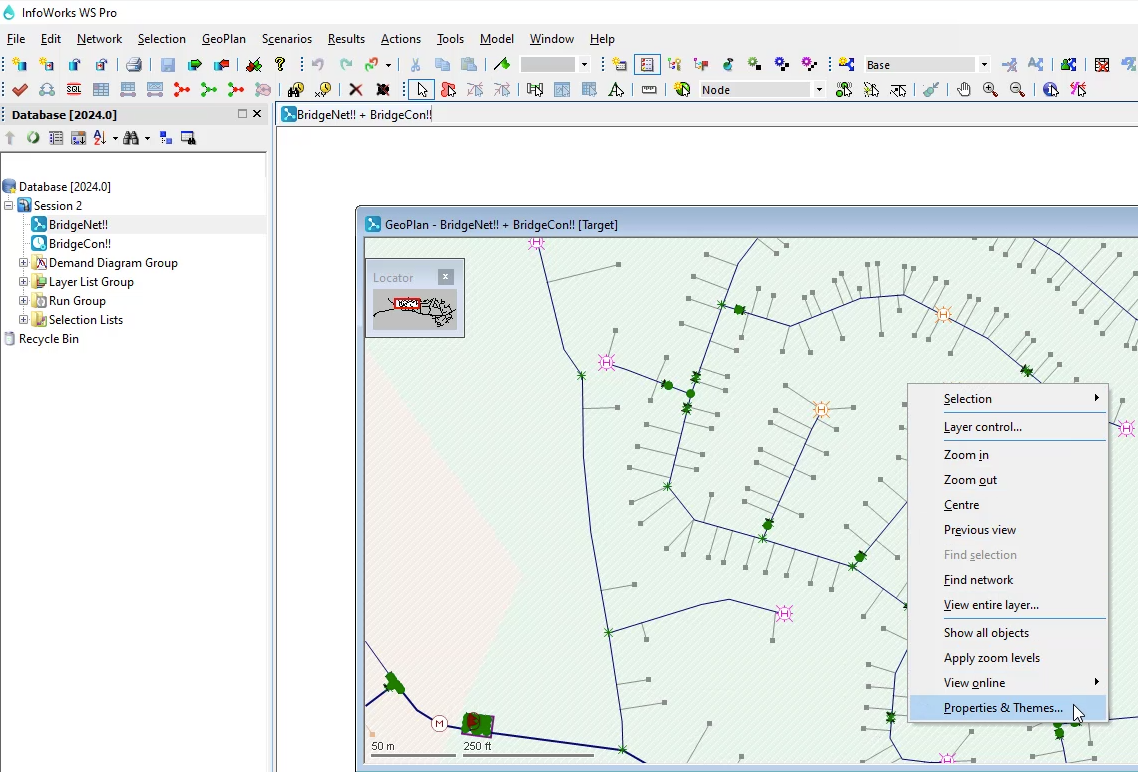
Task: Choose Properties & Themes... from context menu
Action: pyautogui.click(x=1008, y=708)
